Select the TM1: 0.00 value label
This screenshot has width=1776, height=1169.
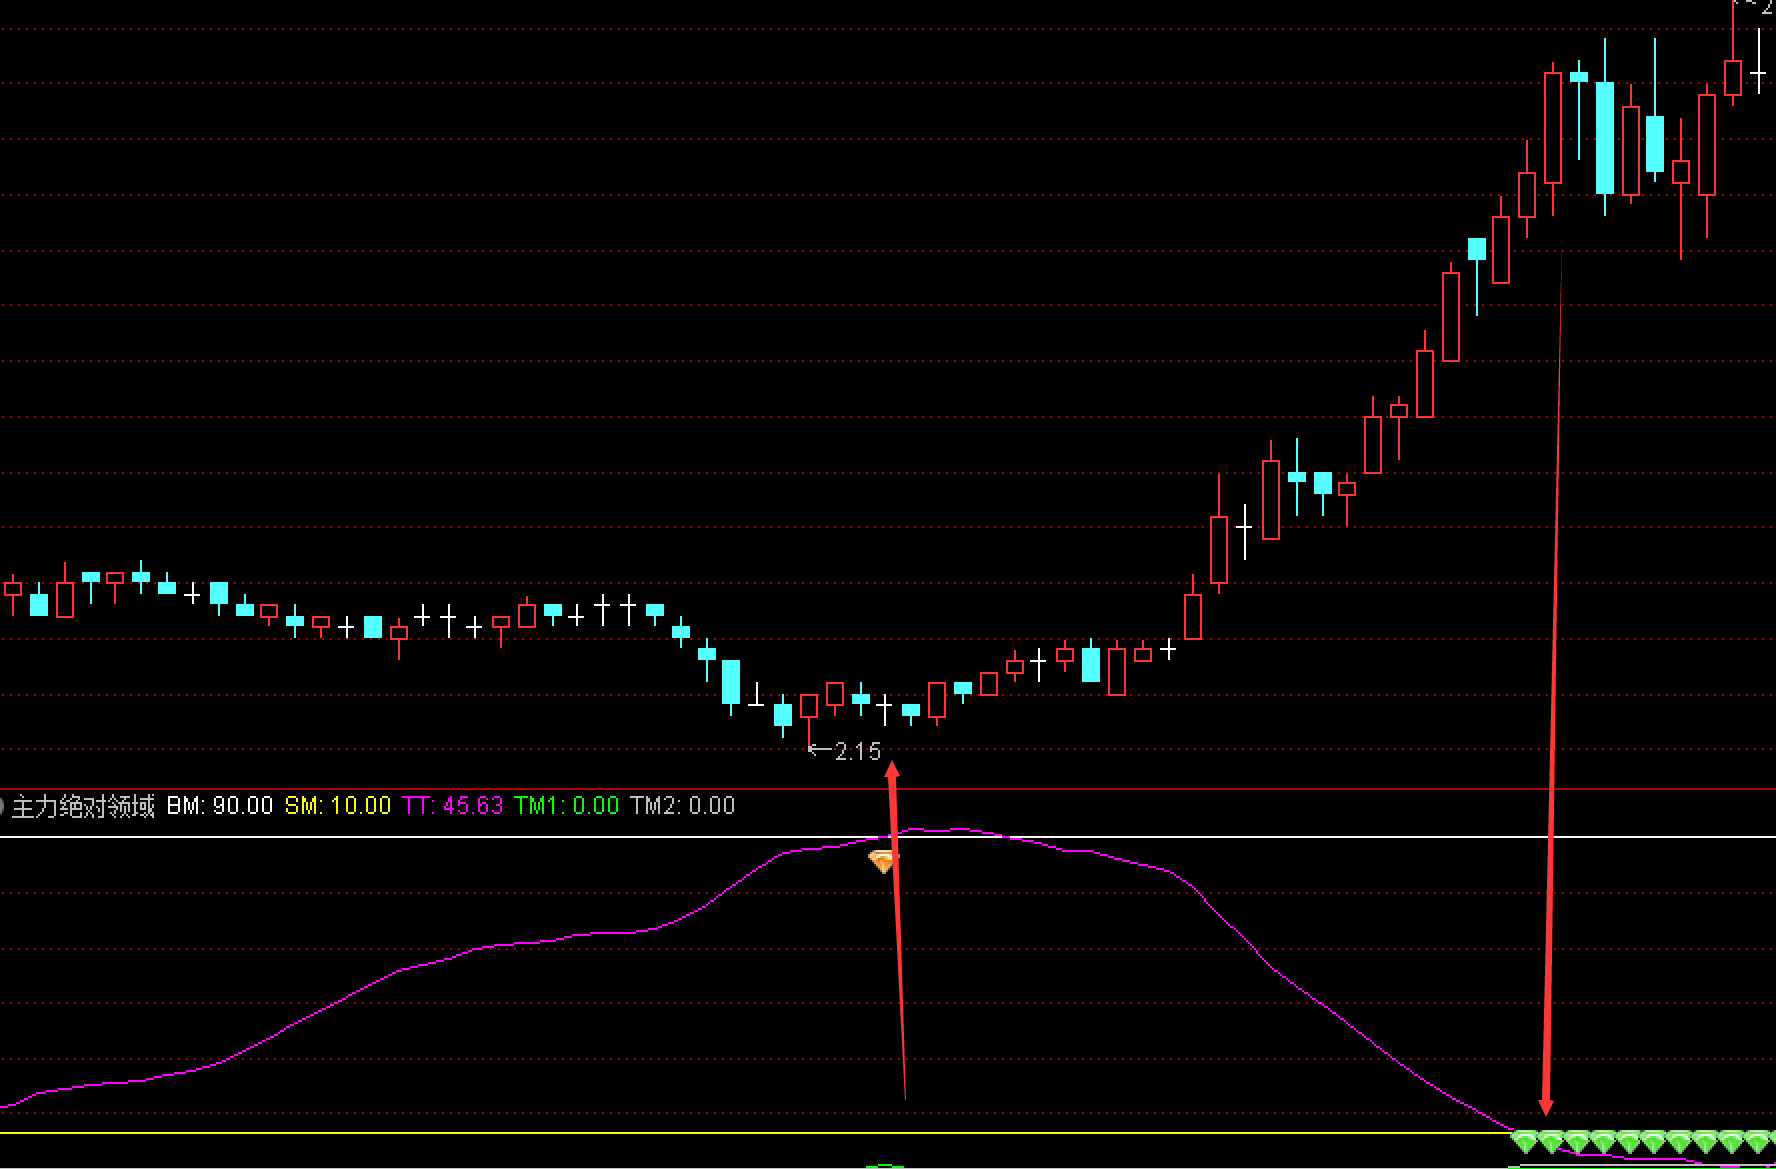567,806
